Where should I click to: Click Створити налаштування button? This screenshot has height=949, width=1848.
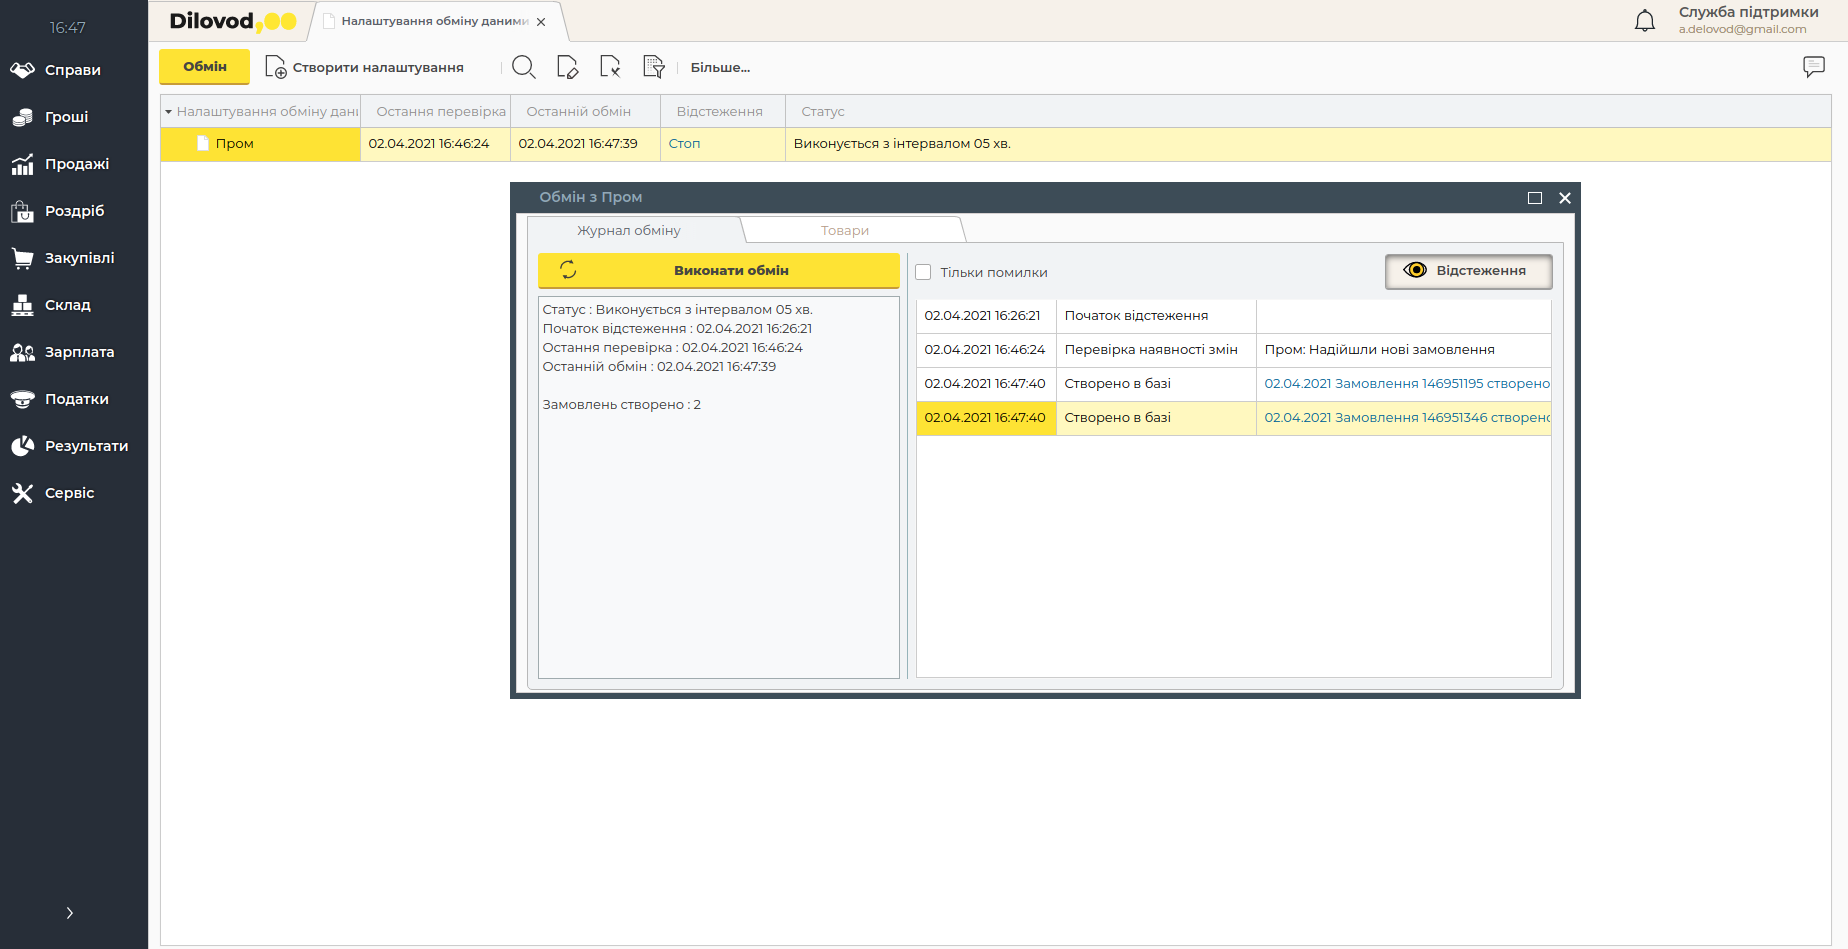coord(365,68)
